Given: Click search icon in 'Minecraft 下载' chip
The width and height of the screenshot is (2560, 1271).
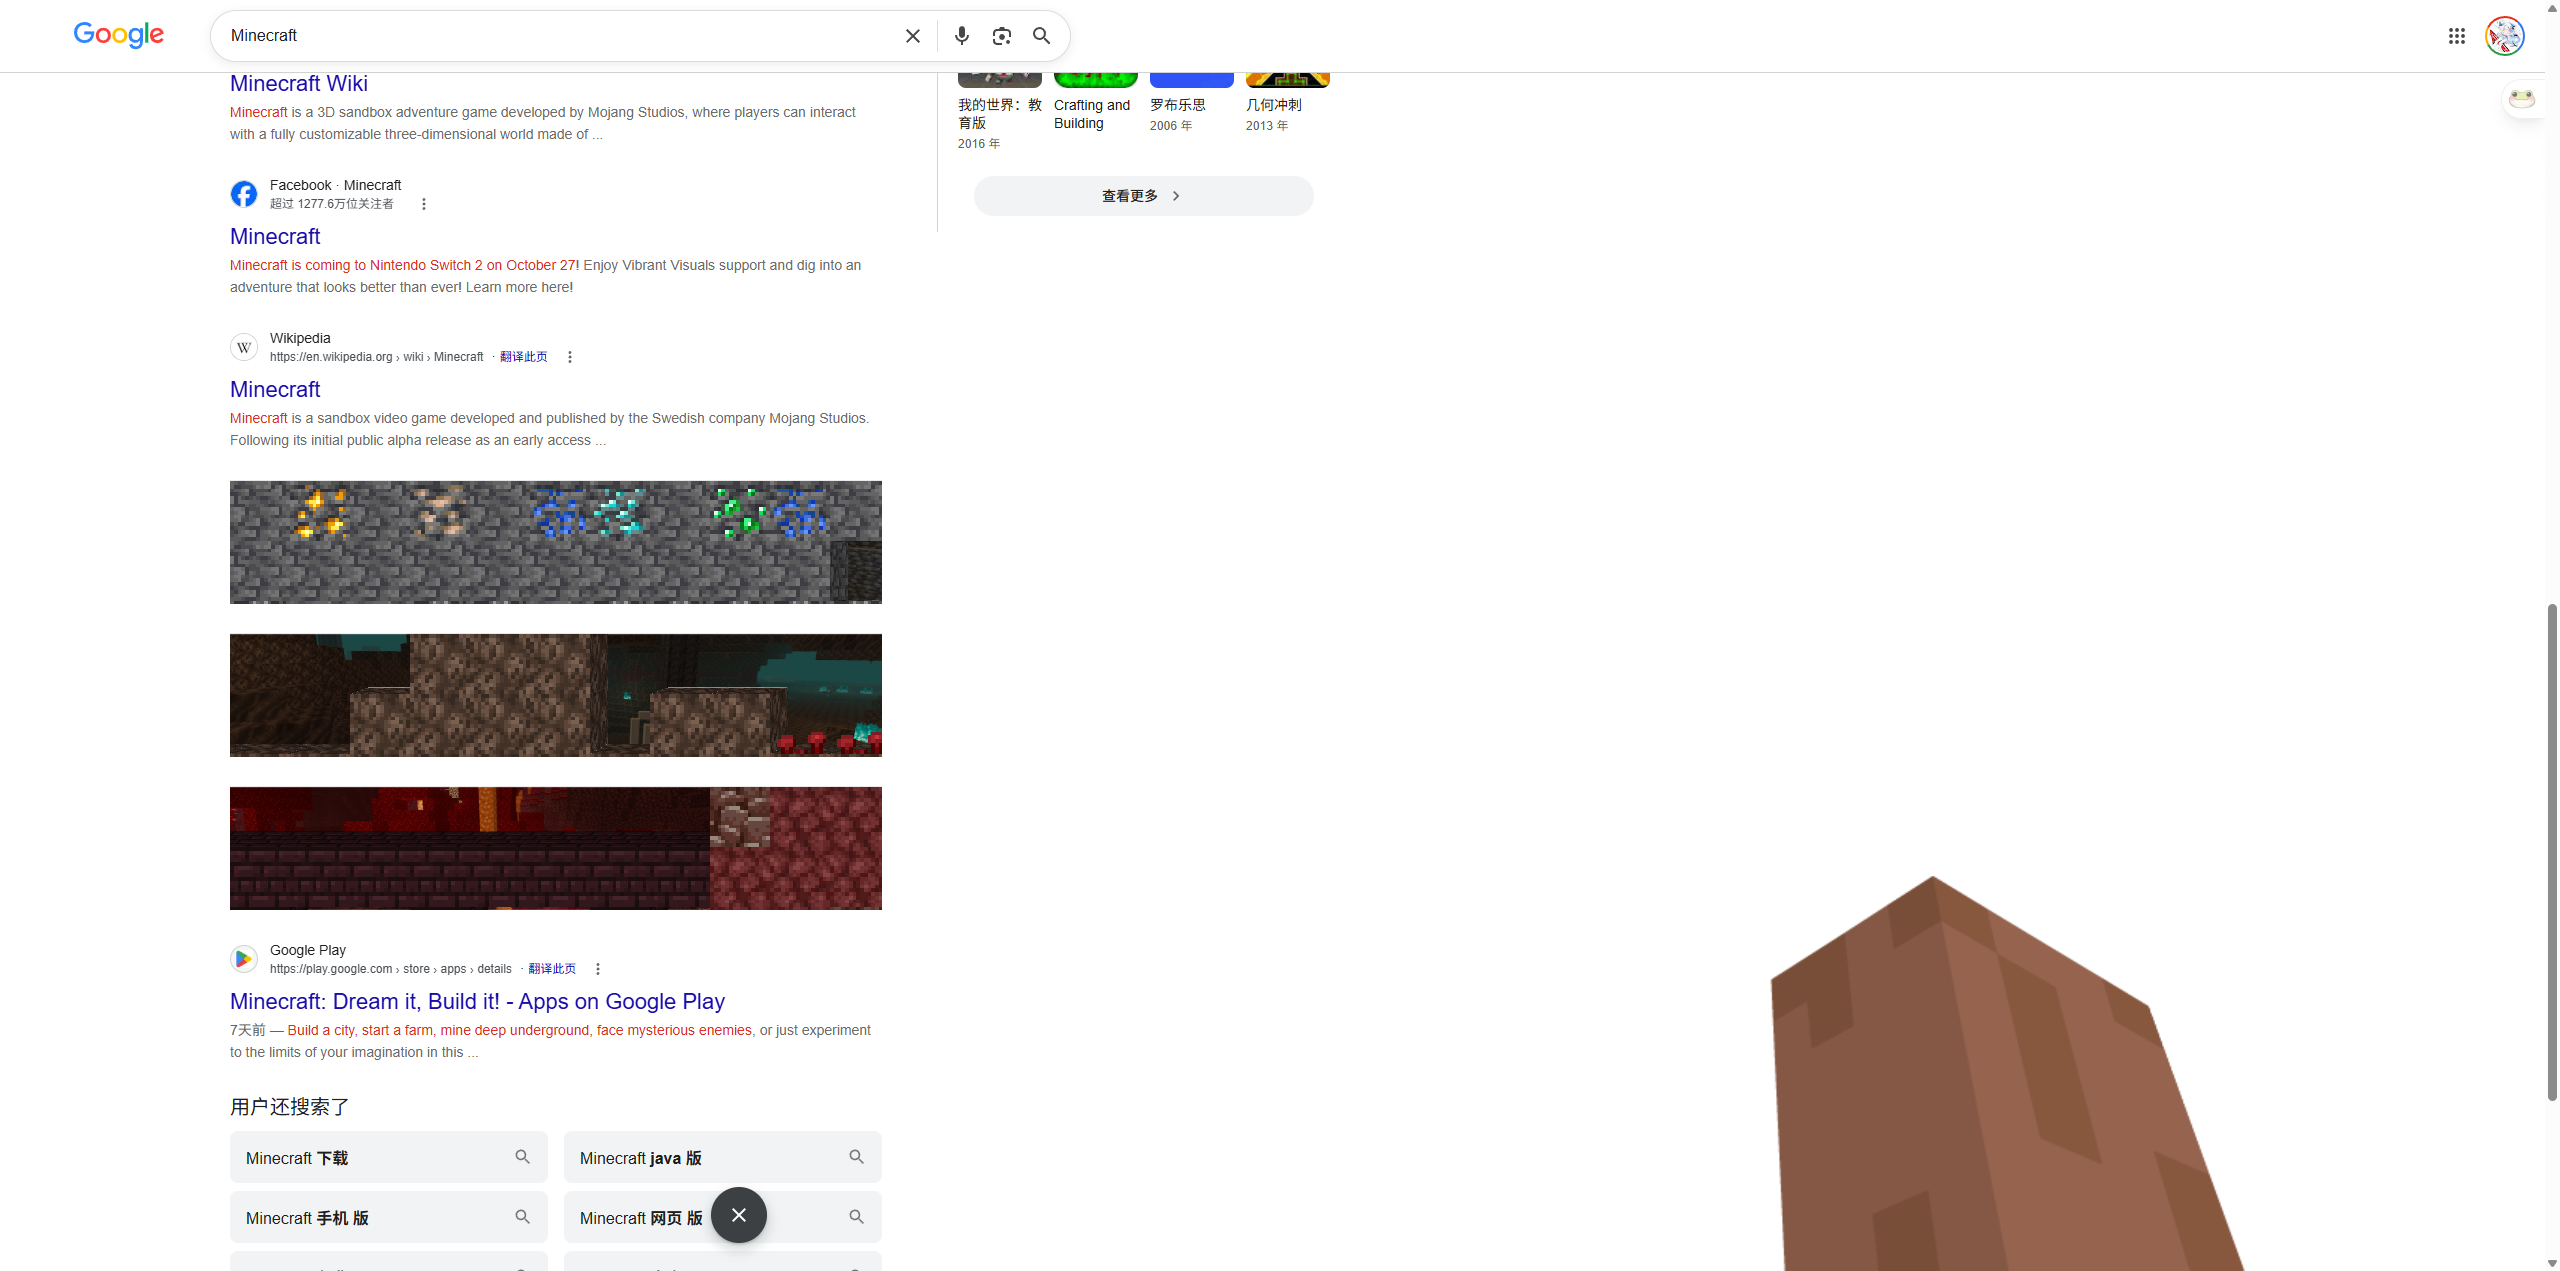Looking at the screenshot, I should click(522, 1157).
